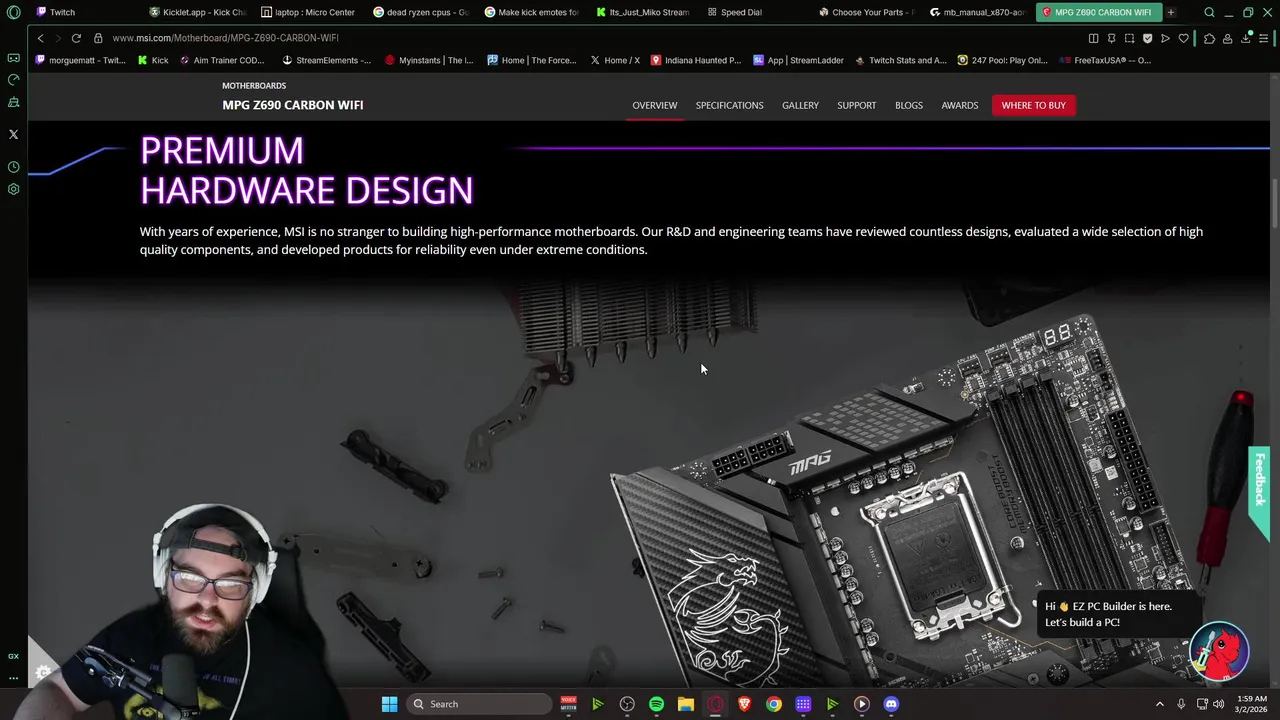Open the Indiana Haunted bookmark
The width and height of the screenshot is (1280, 720).
(696, 60)
